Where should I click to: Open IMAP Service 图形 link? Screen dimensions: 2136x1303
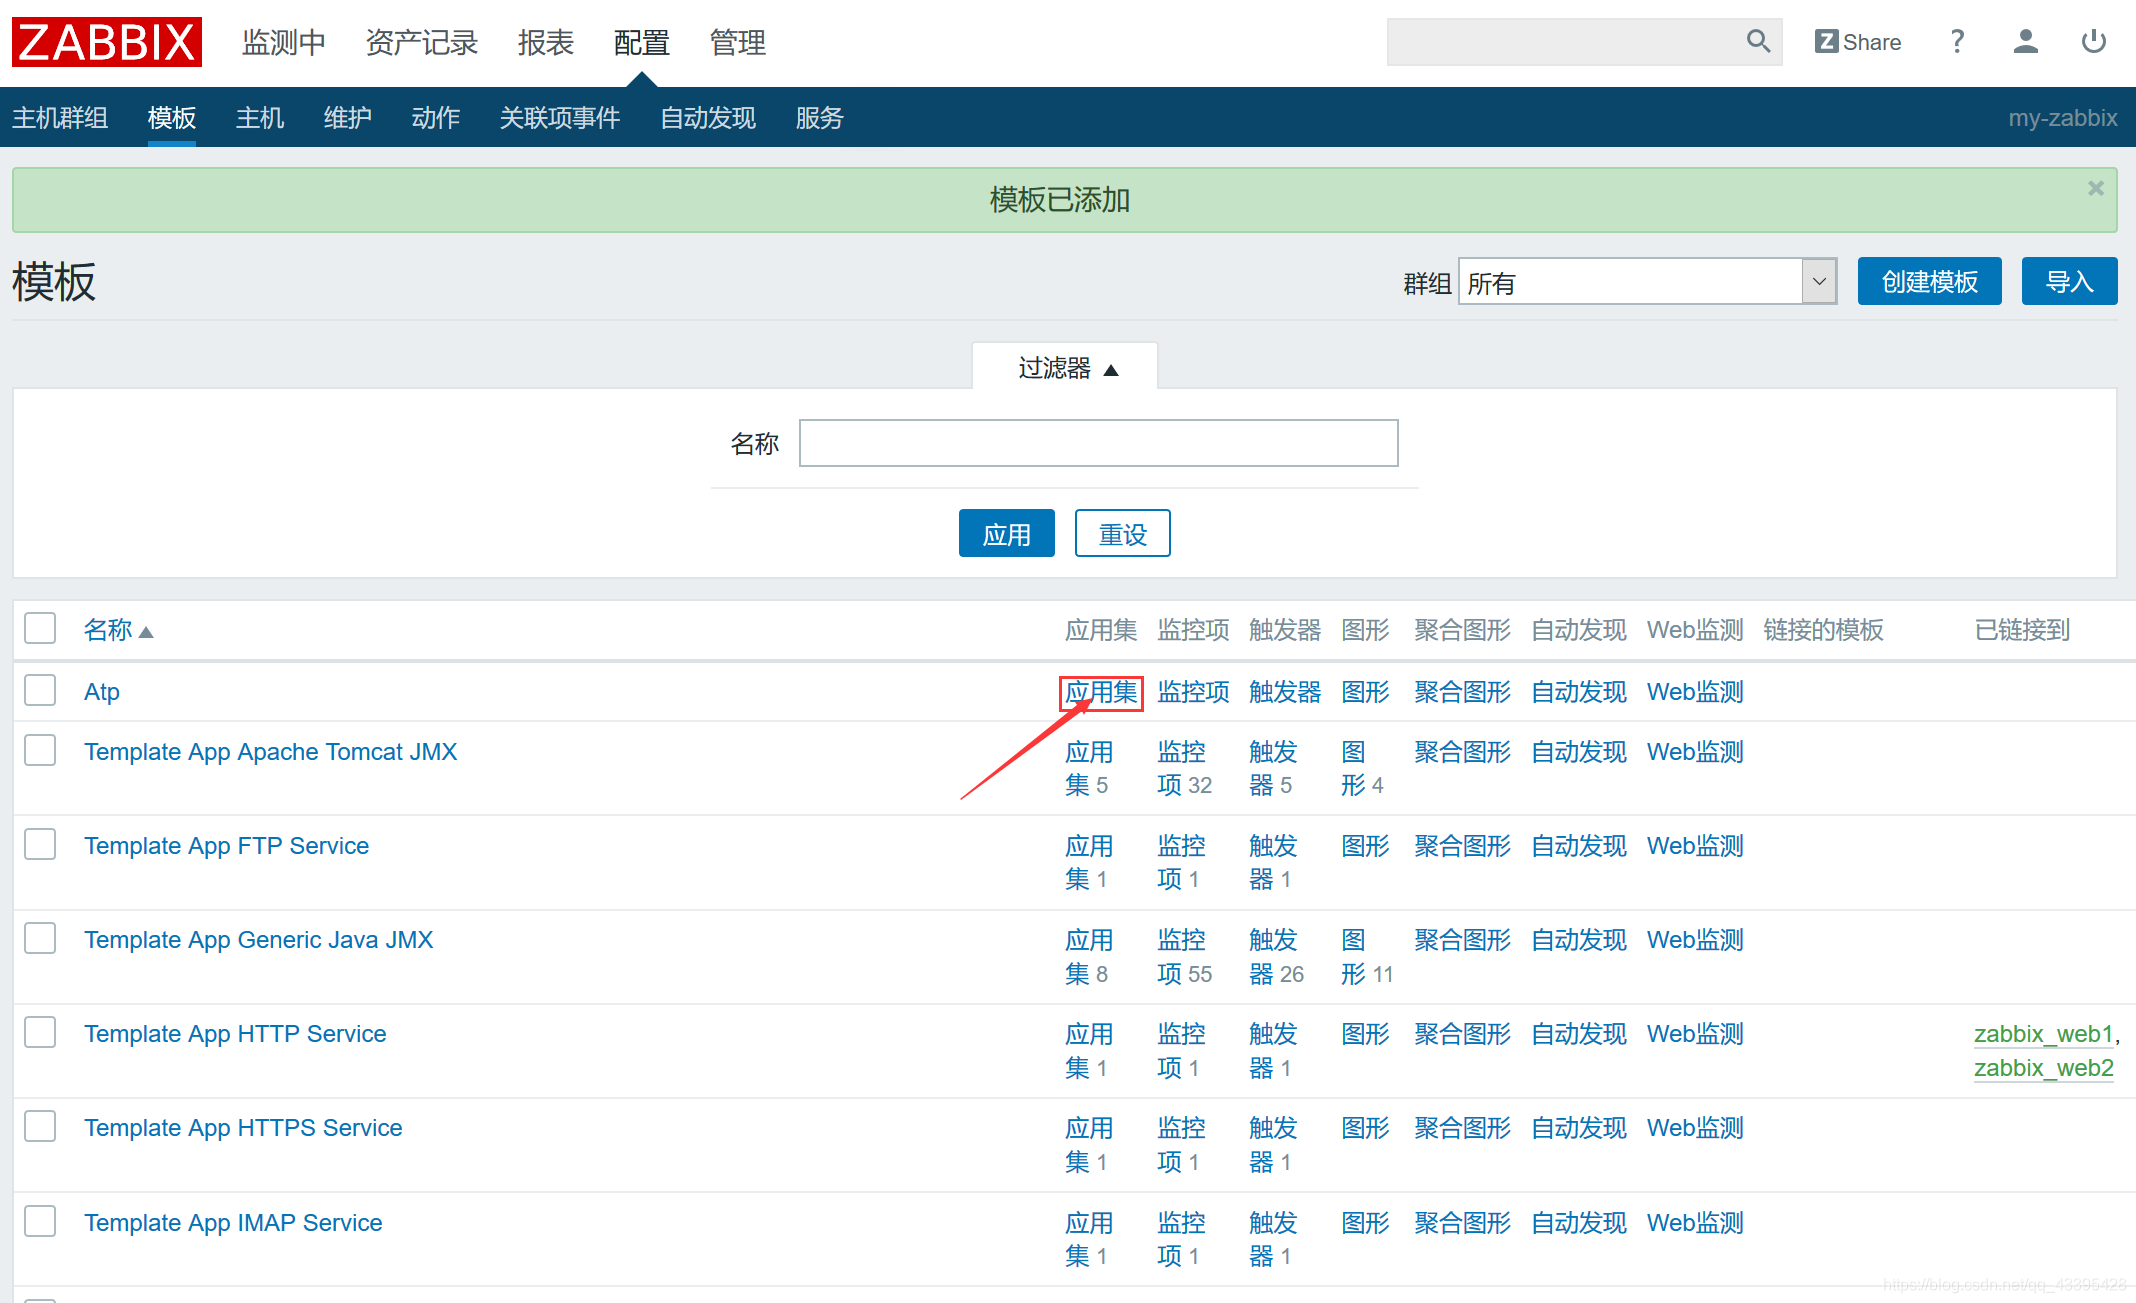(x=1365, y=1223)
